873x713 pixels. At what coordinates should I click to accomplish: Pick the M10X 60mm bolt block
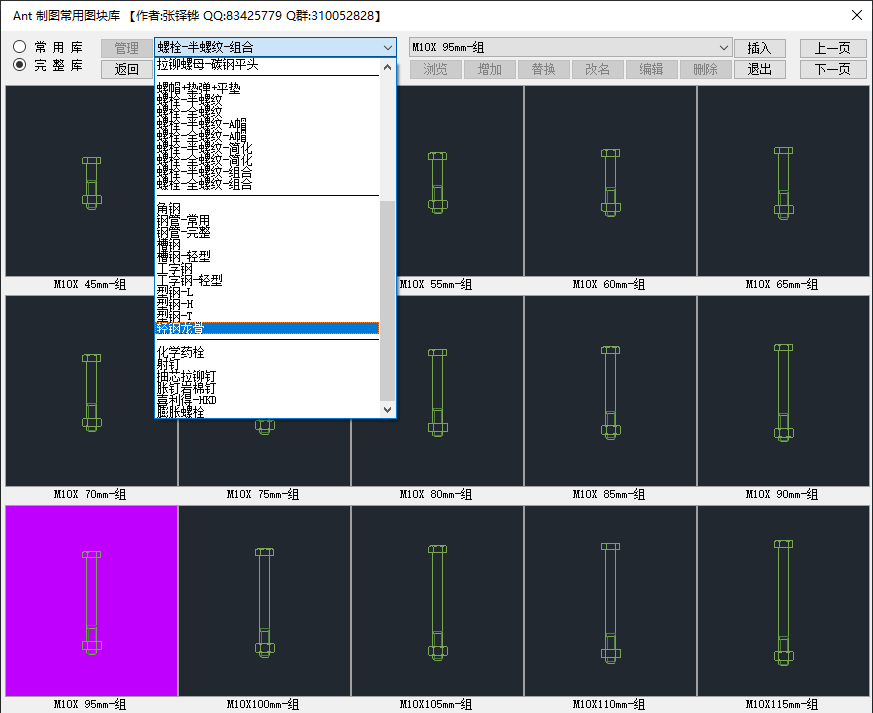(610, 181)
